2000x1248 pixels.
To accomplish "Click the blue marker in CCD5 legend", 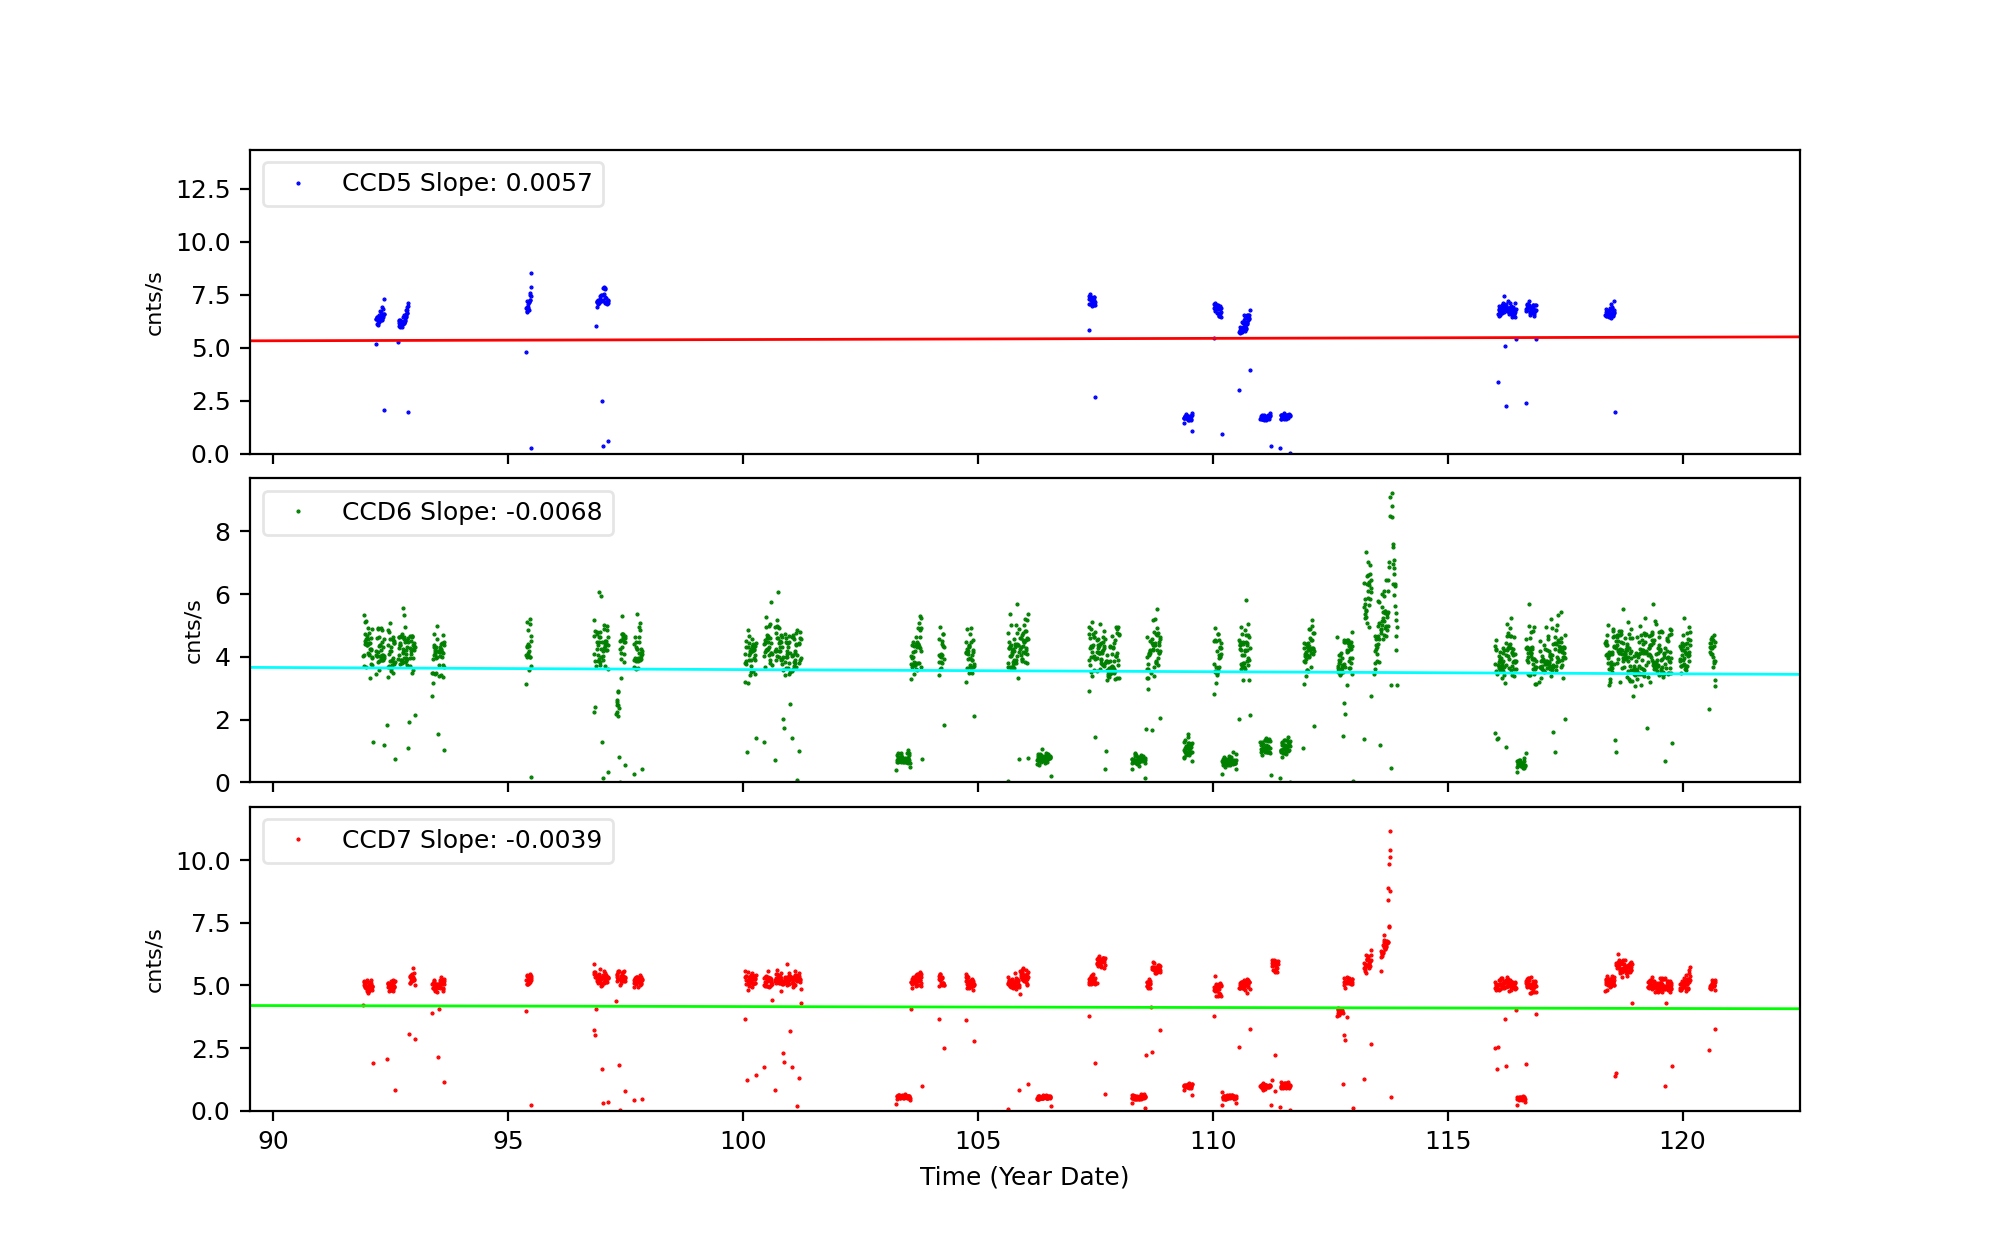I will (298, 184).
